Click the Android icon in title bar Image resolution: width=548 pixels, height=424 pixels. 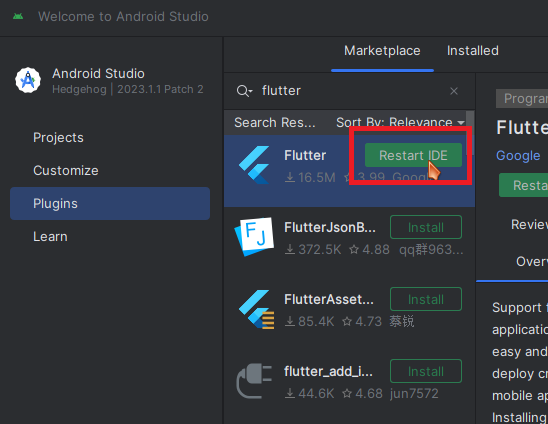pyautogui.click(x=18, y=16)
